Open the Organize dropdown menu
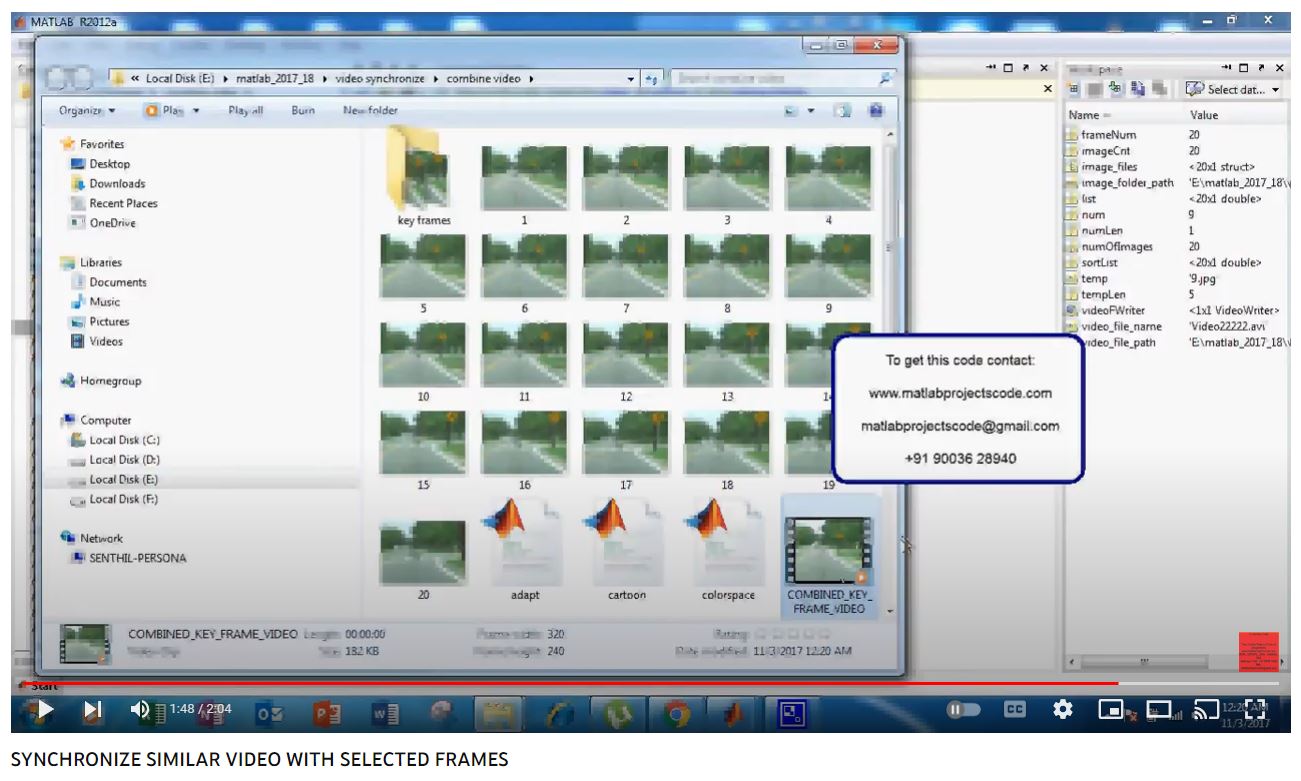Image resolution: width=1301 pixels, height=781 pixels. [87, 111]
